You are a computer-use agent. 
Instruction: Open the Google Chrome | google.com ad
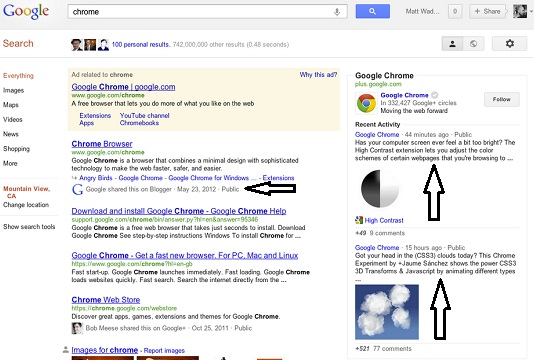pyautogui.click(x=123, y=87)
